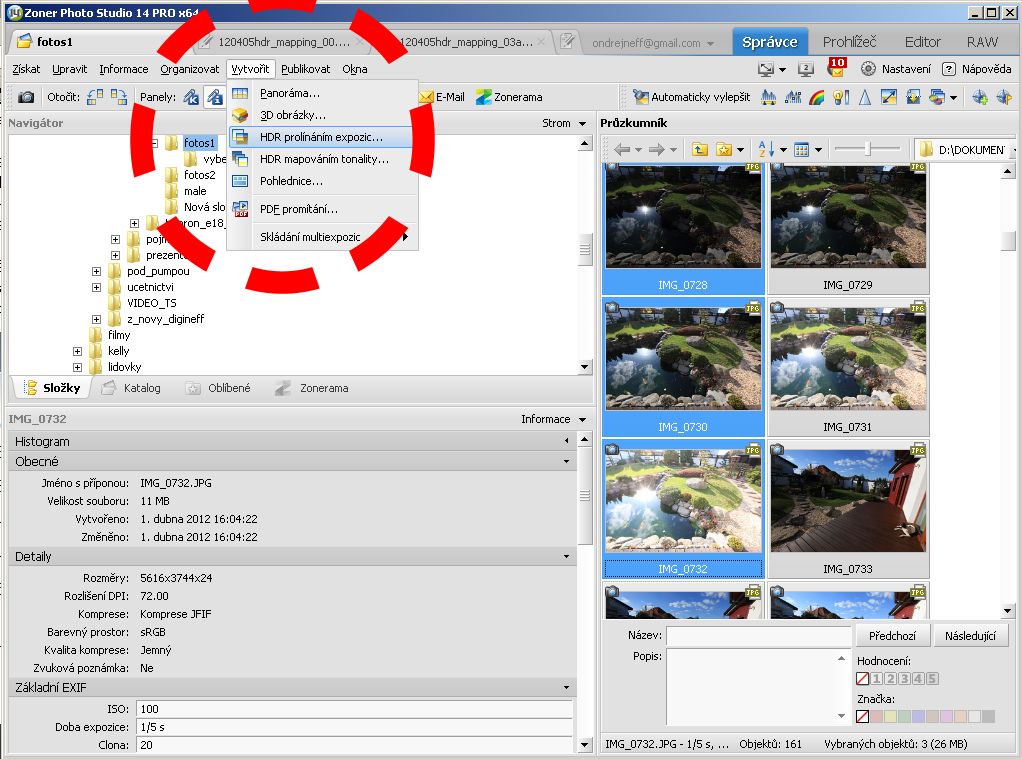Click the Zonerama toolbar button
The width and height of the screenshot is (1022, 759).
509,97
